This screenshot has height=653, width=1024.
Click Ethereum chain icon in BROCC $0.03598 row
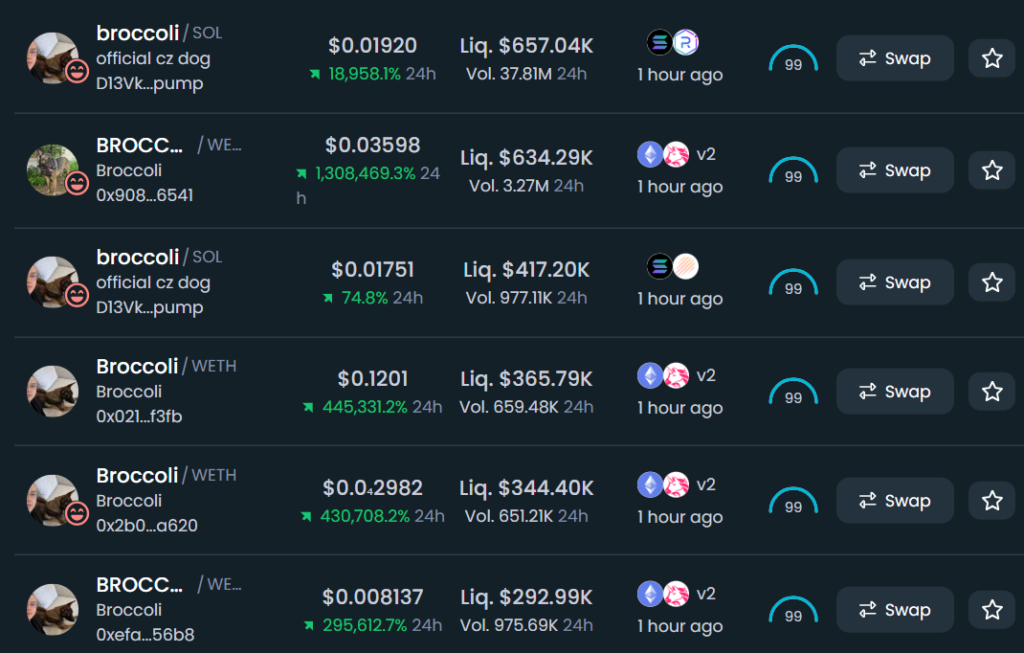tap(650, 155)
